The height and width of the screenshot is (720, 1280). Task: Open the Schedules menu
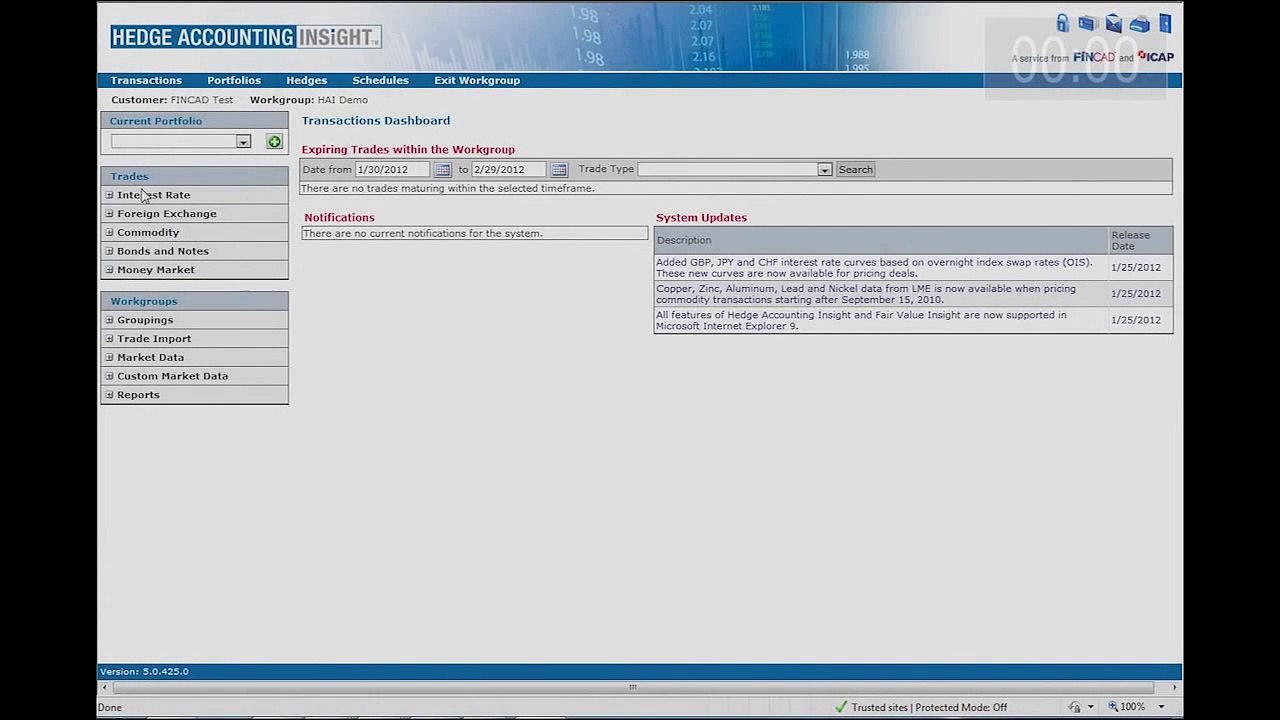coord(380,80)
